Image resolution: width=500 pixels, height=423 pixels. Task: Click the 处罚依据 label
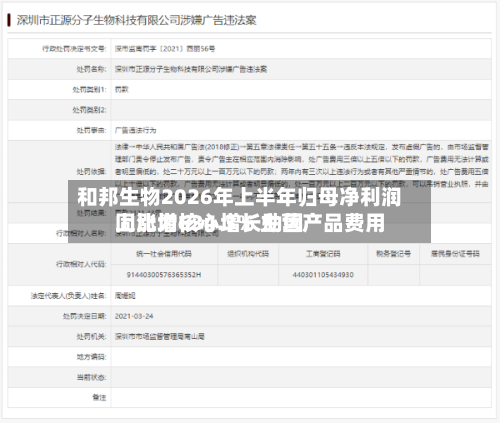point(91,172)
